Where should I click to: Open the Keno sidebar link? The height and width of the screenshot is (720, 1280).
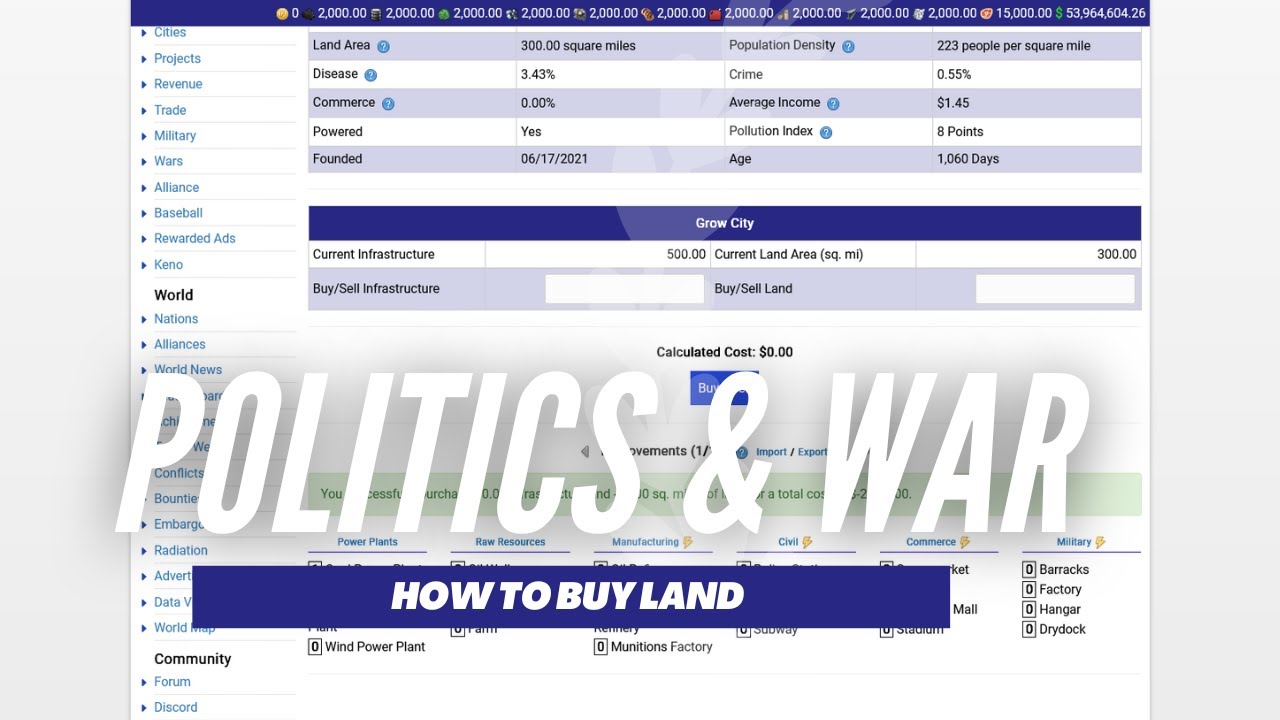pos(168,265)
